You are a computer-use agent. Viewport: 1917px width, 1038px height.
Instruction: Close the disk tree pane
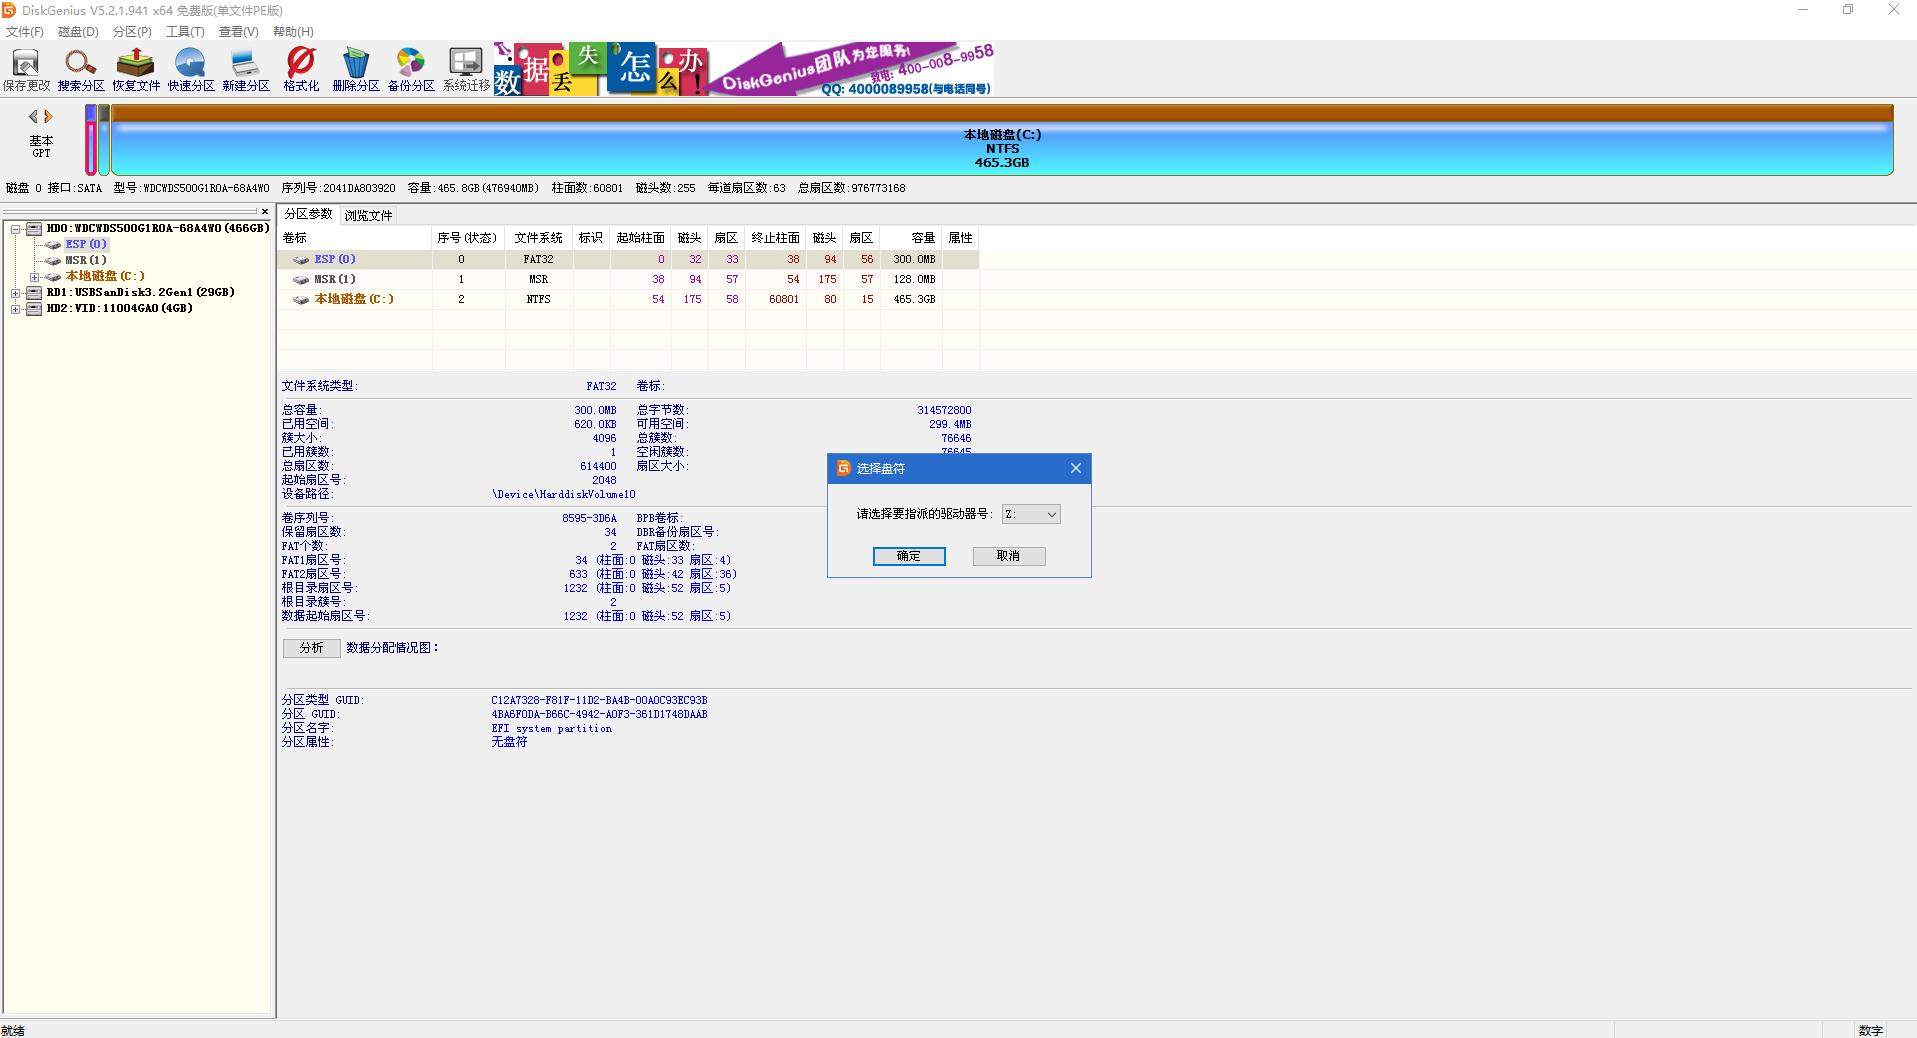[x=265, y=211]
